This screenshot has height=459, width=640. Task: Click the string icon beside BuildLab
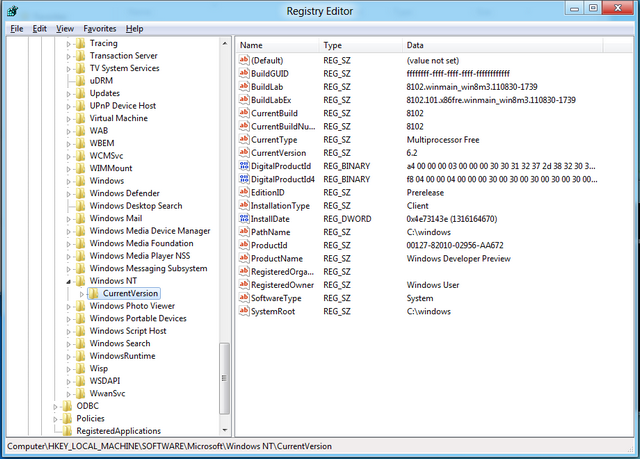244,86
